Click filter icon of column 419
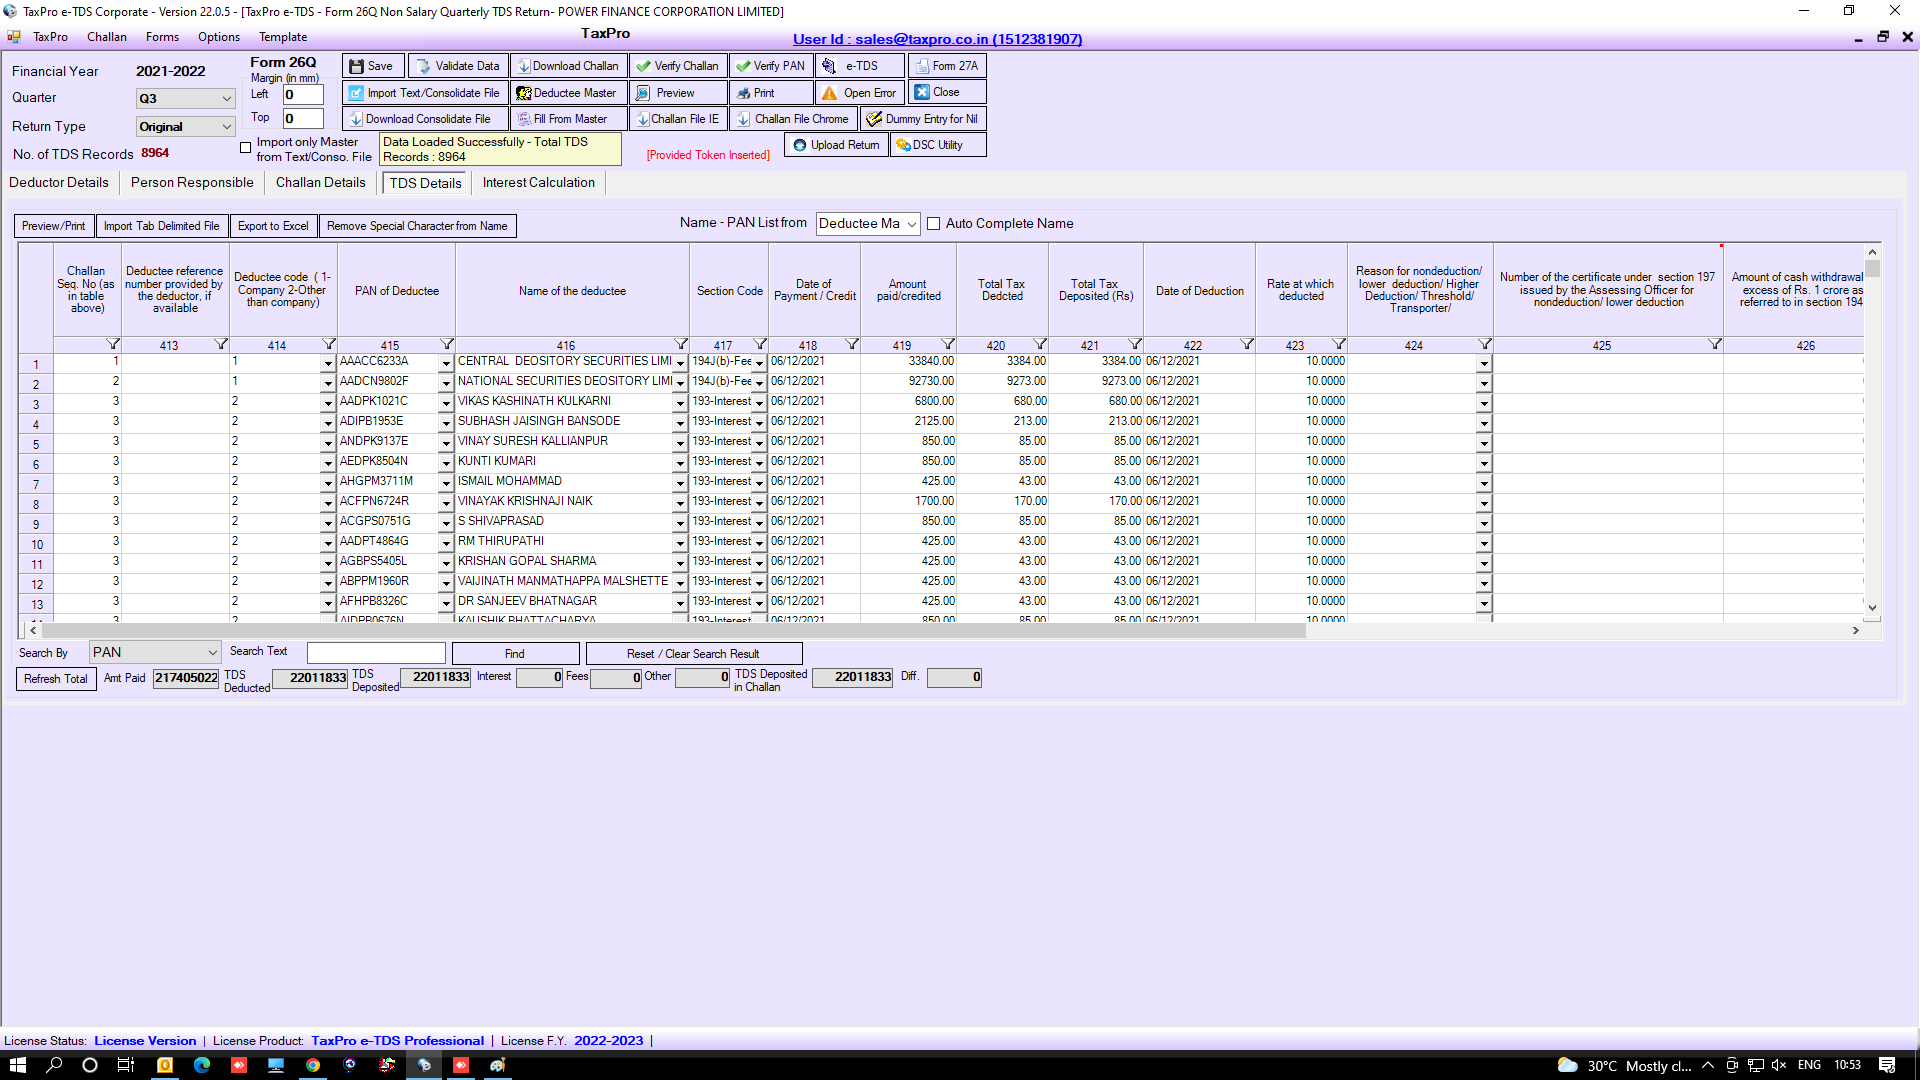The width and height of the screenshot is (1920, 1080). point(948,344)
